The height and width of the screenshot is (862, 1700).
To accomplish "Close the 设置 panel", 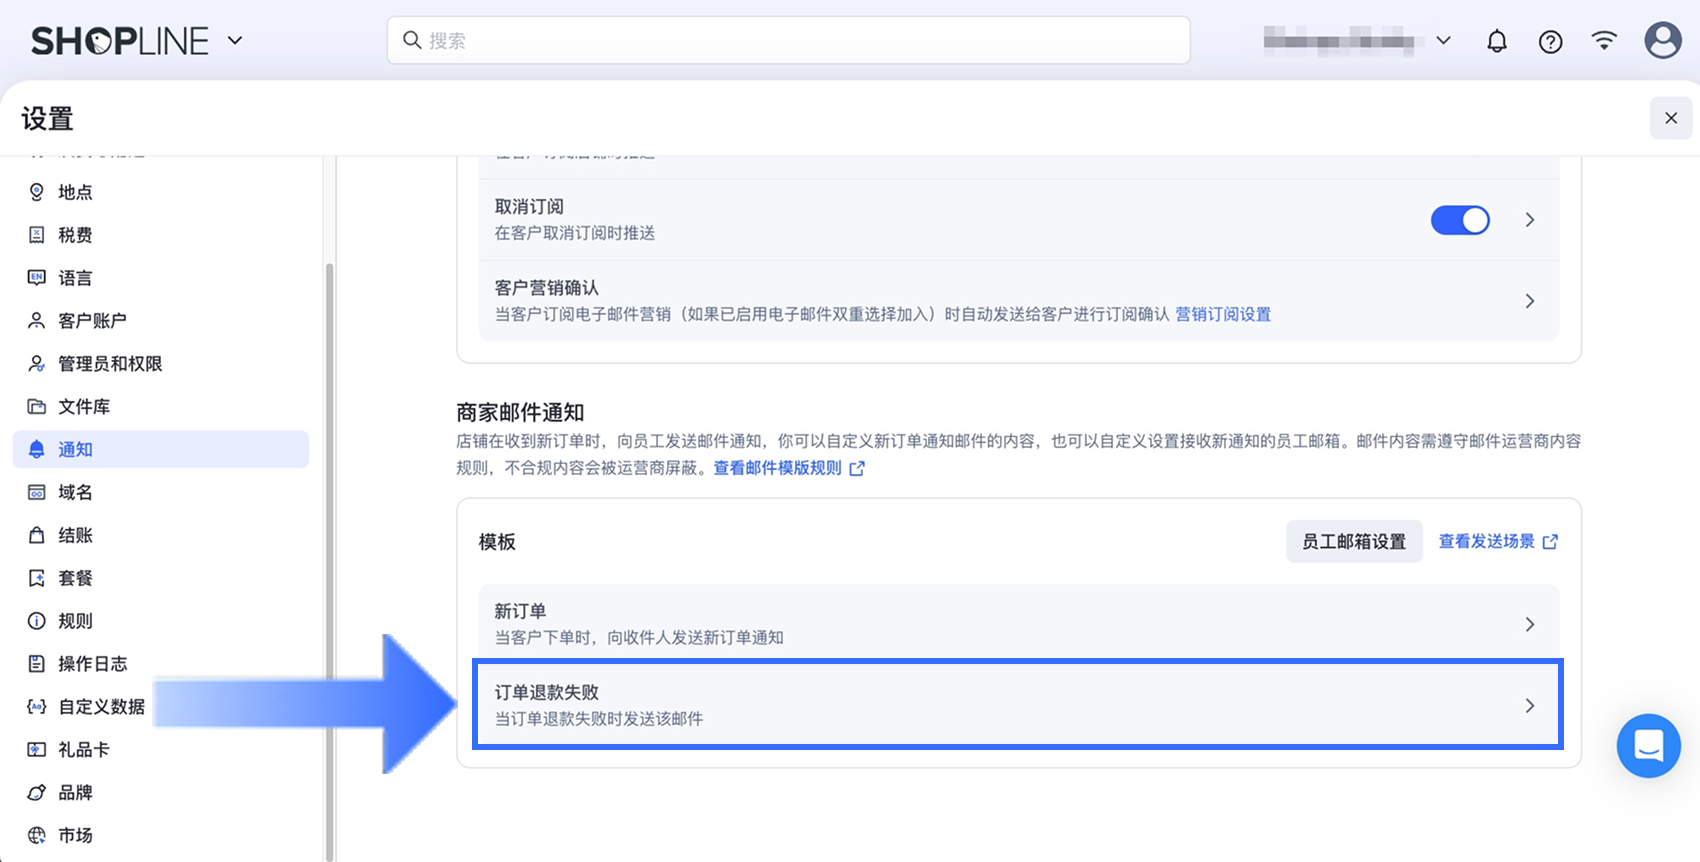I will [1670, 118].
